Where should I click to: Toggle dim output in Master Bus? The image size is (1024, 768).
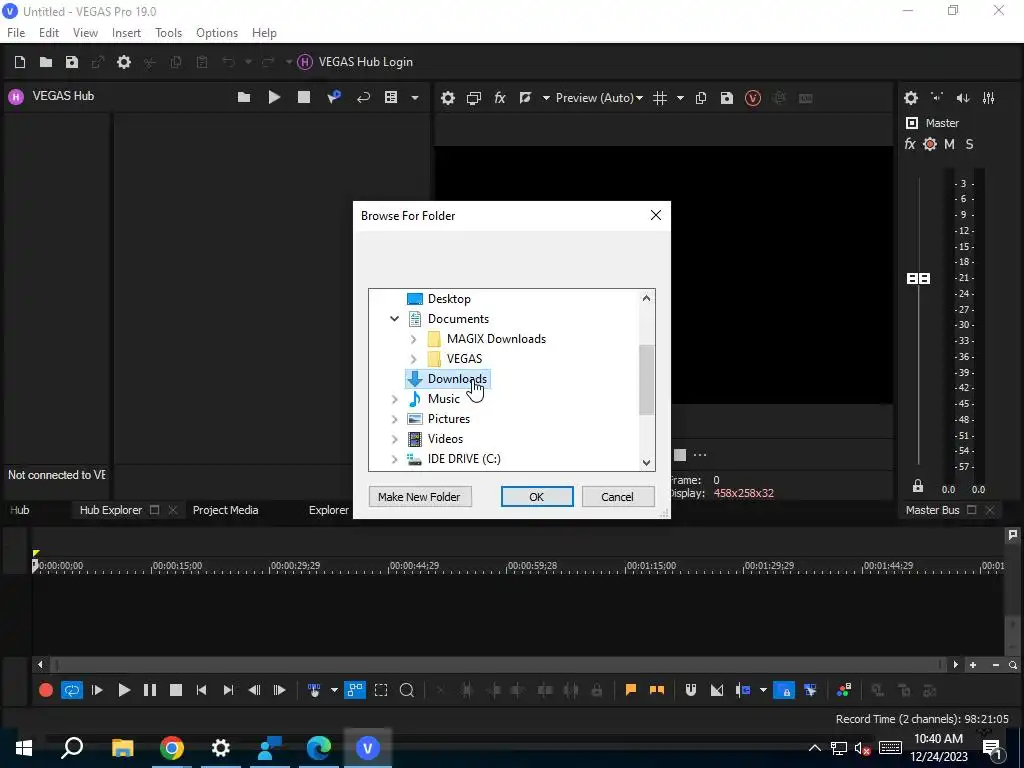tap(963, 98)
